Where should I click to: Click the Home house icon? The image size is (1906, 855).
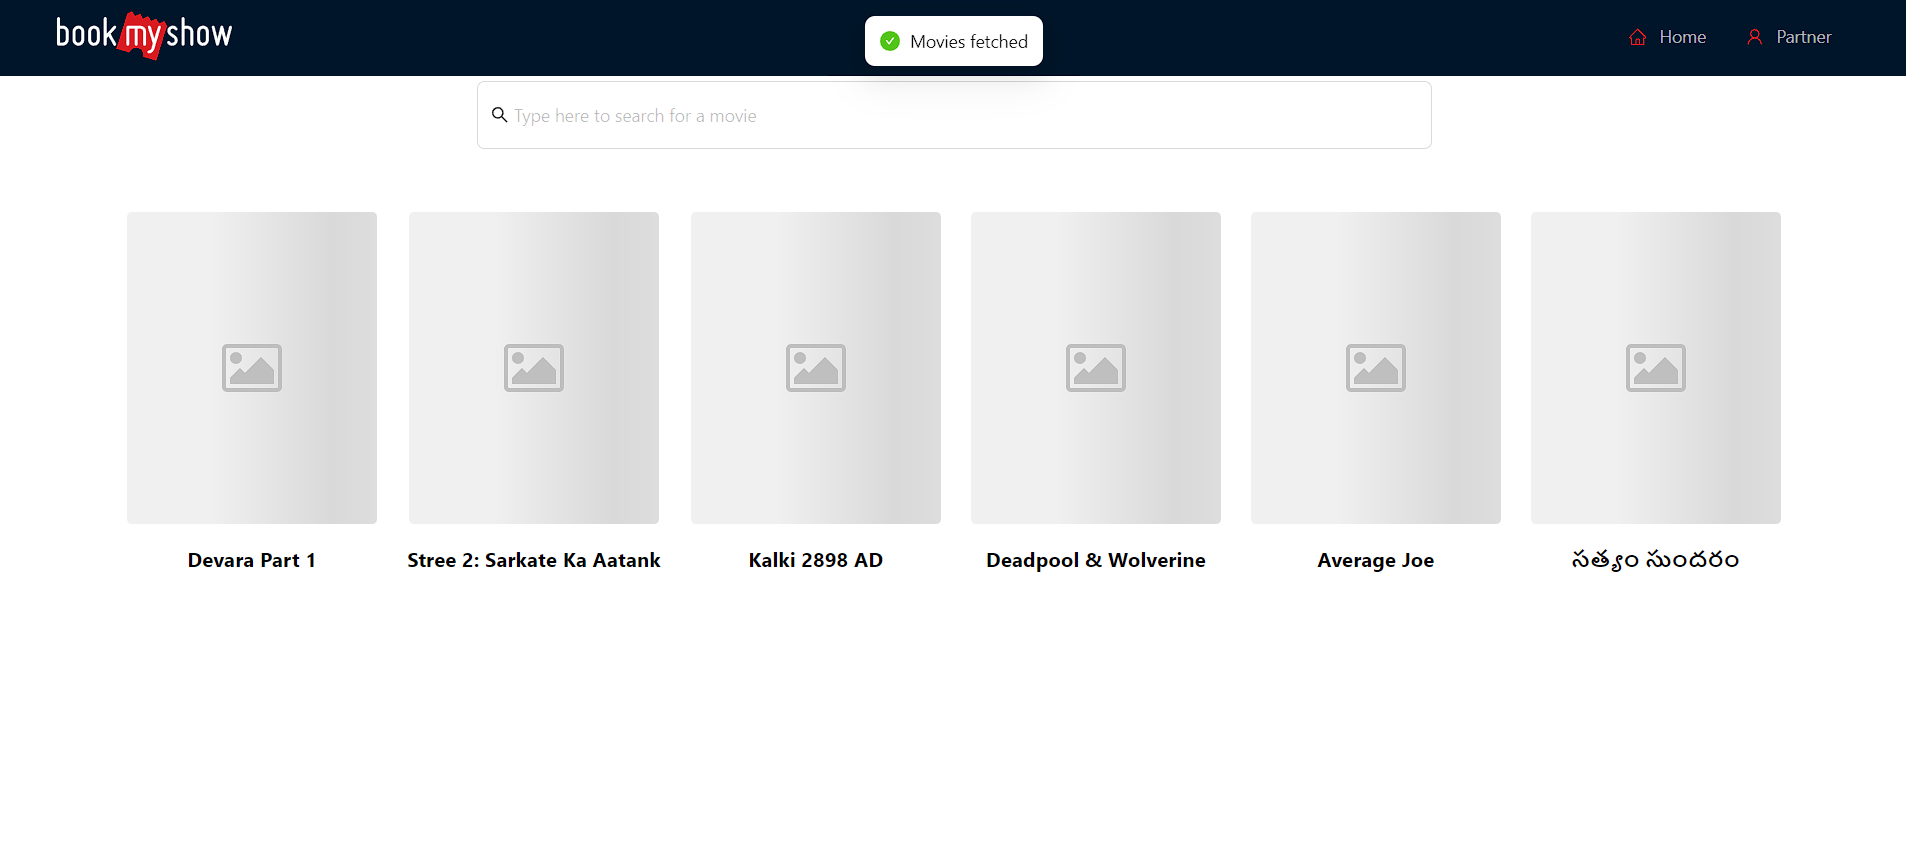[x=1637, y=37]
